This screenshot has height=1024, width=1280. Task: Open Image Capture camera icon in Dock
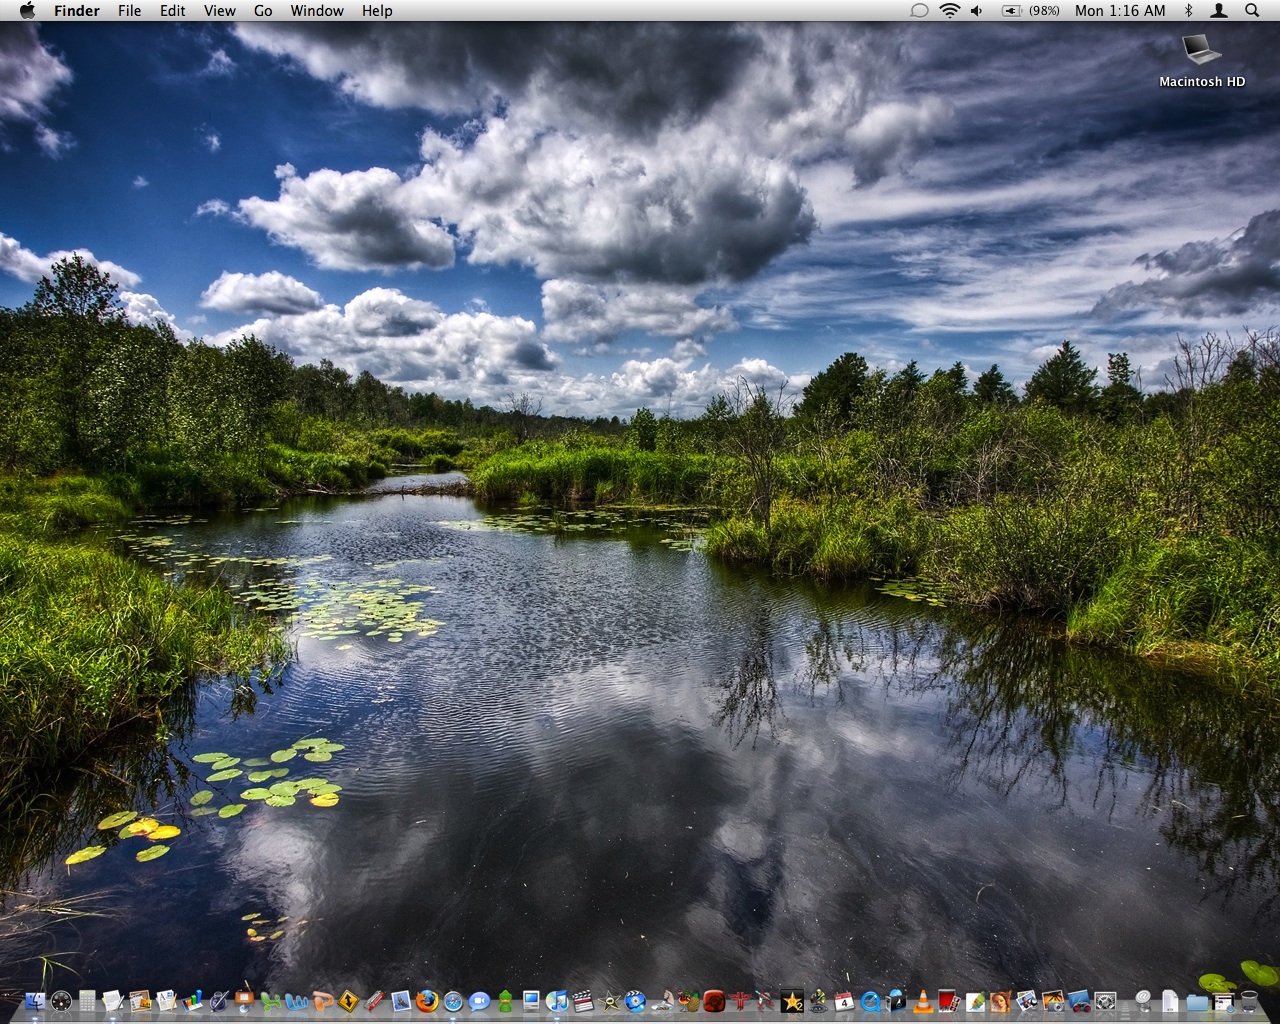point(1026,1000)
